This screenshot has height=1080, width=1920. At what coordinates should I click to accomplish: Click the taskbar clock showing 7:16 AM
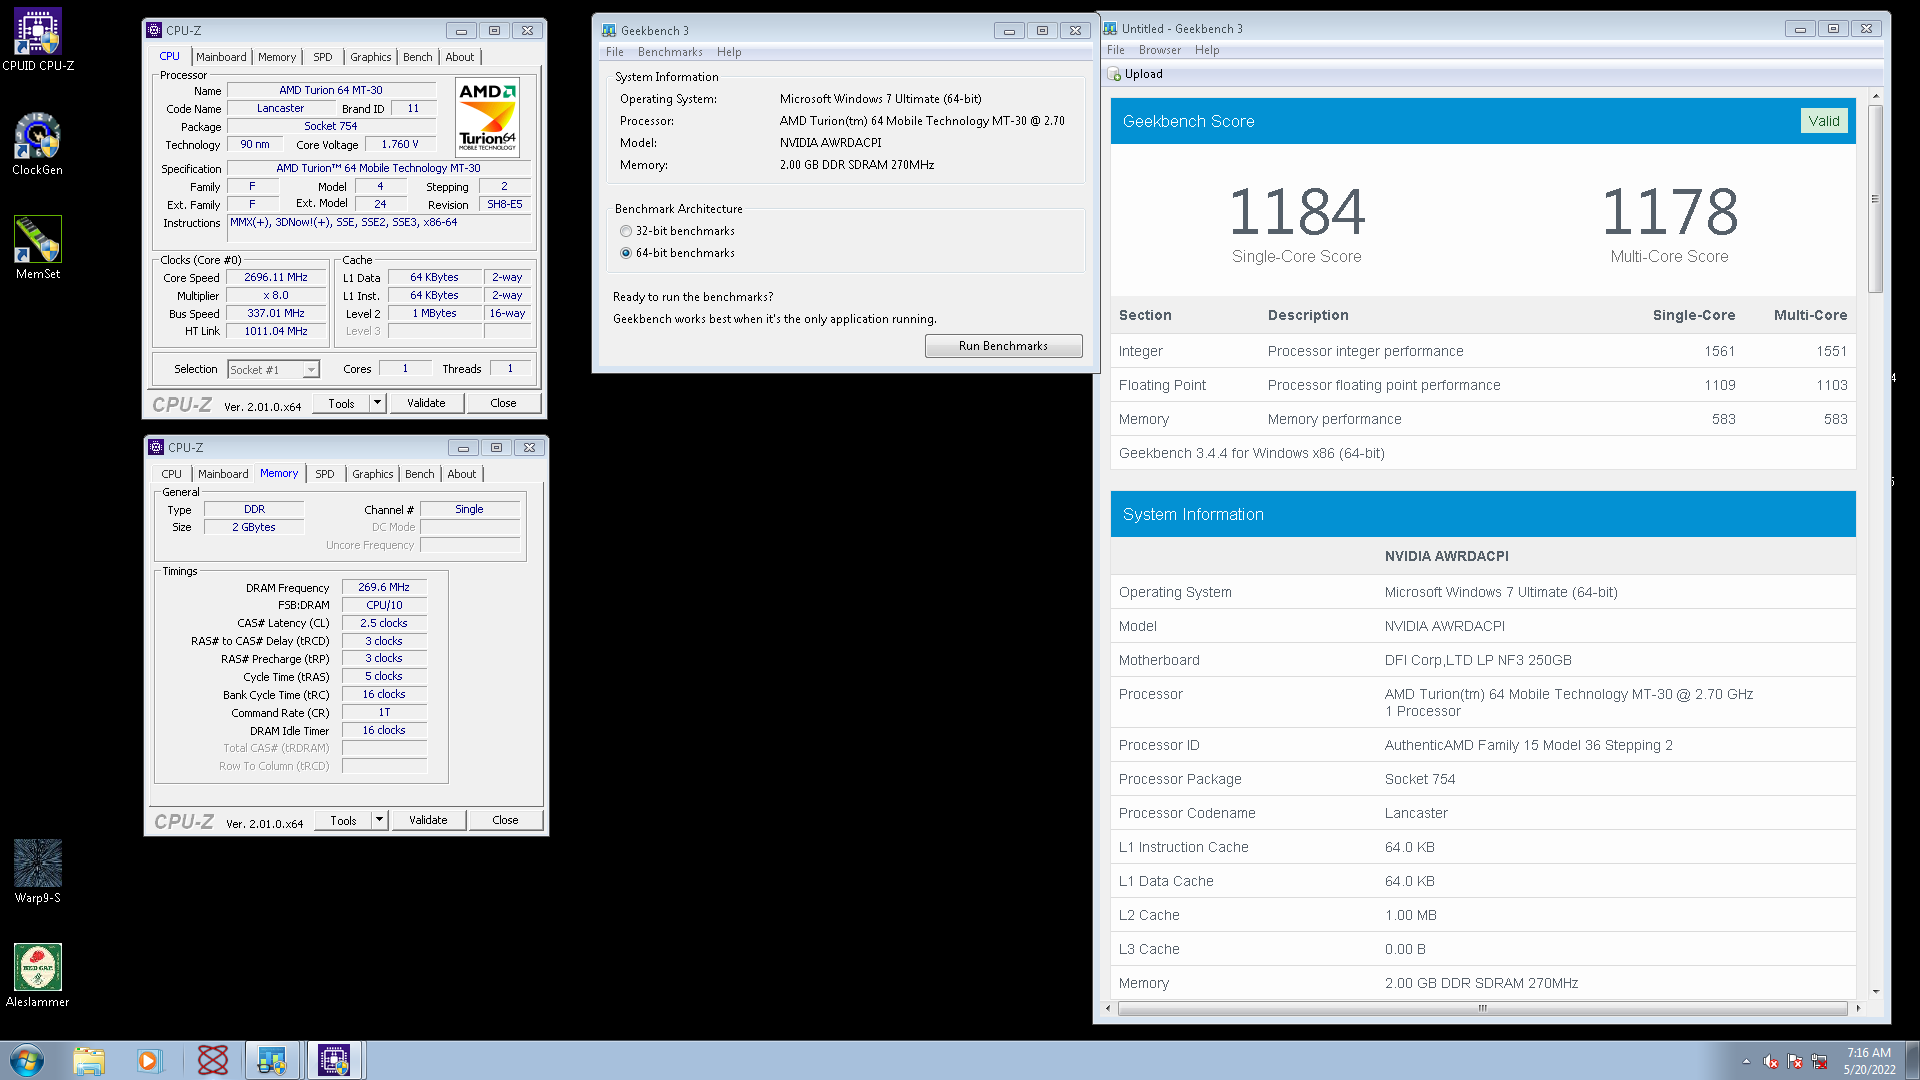(1868, 1061)
